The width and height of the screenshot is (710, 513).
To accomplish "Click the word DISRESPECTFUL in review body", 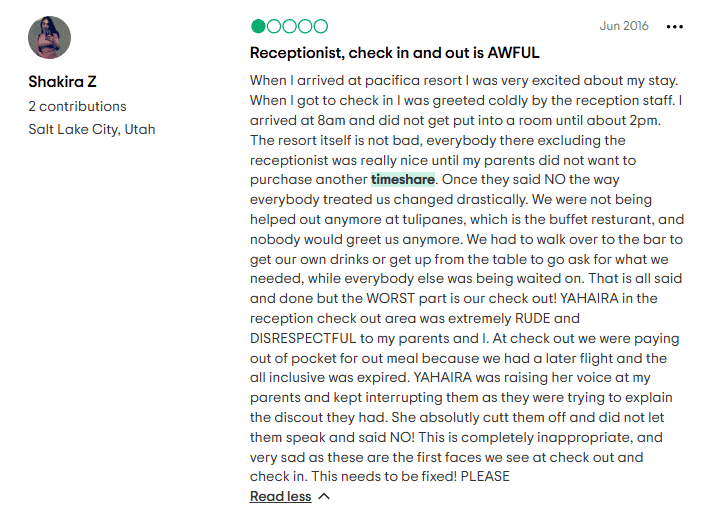I will [303, 338].
